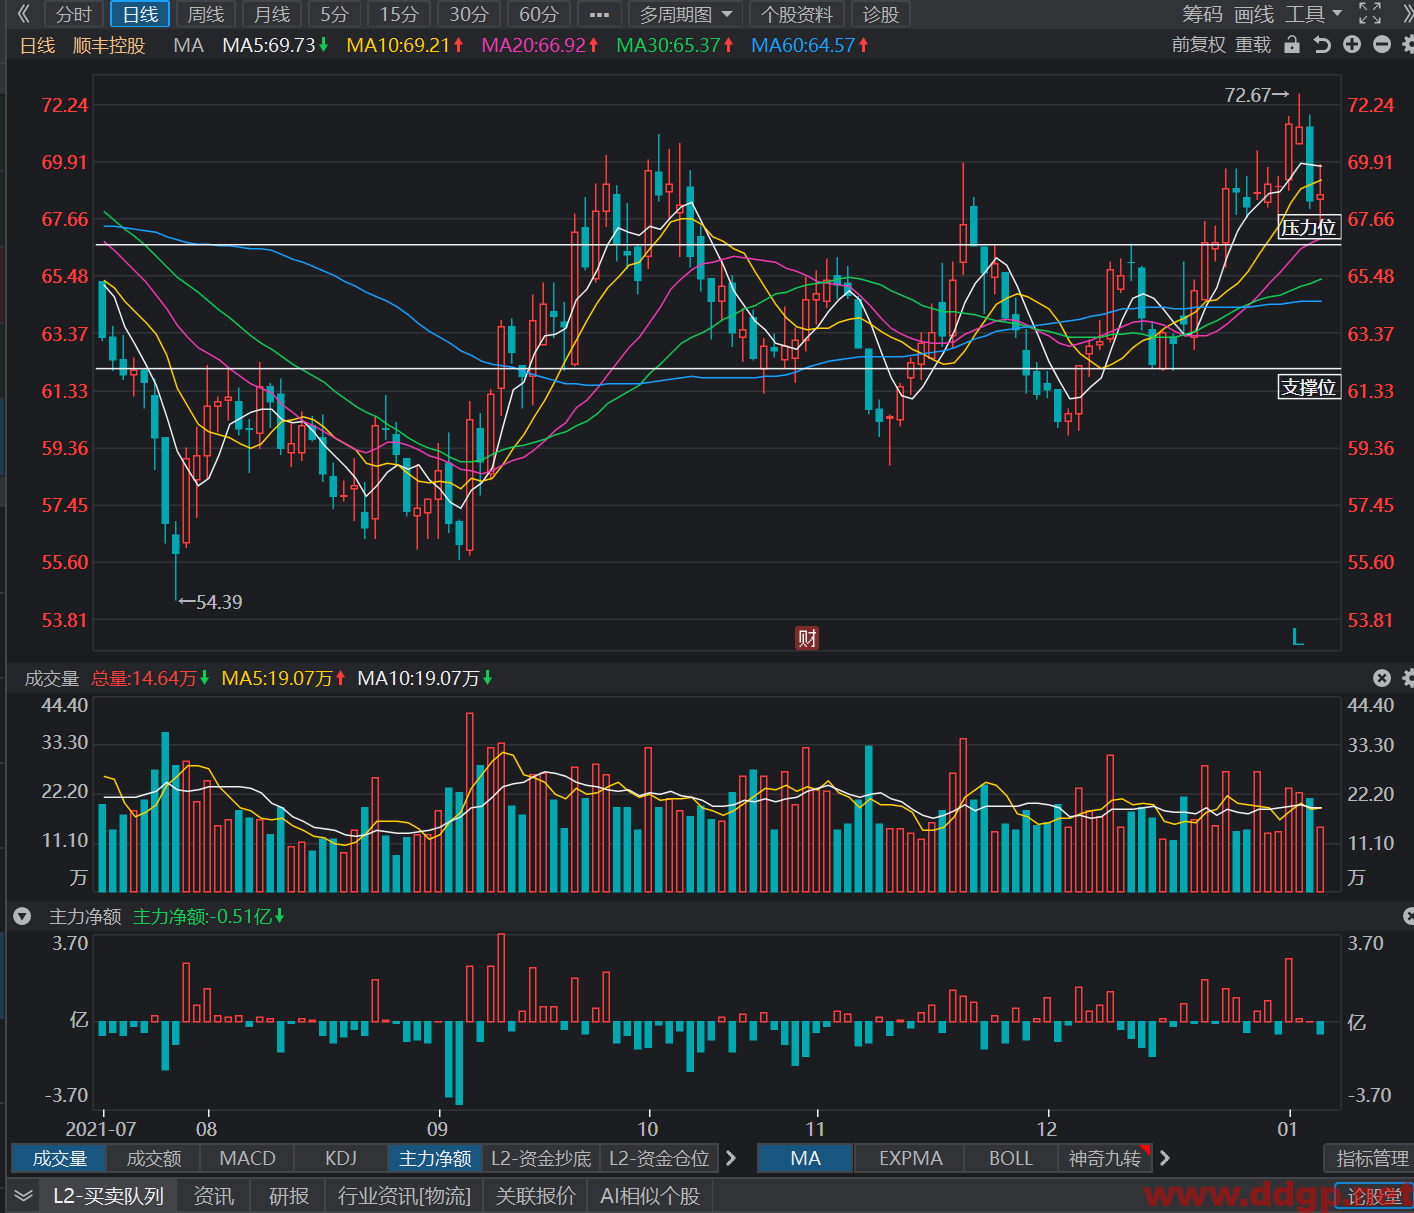Select 神奇九转 indicator tab
Viewport: 1414px width, 1213px height.
click(x=1105, y=1158)
